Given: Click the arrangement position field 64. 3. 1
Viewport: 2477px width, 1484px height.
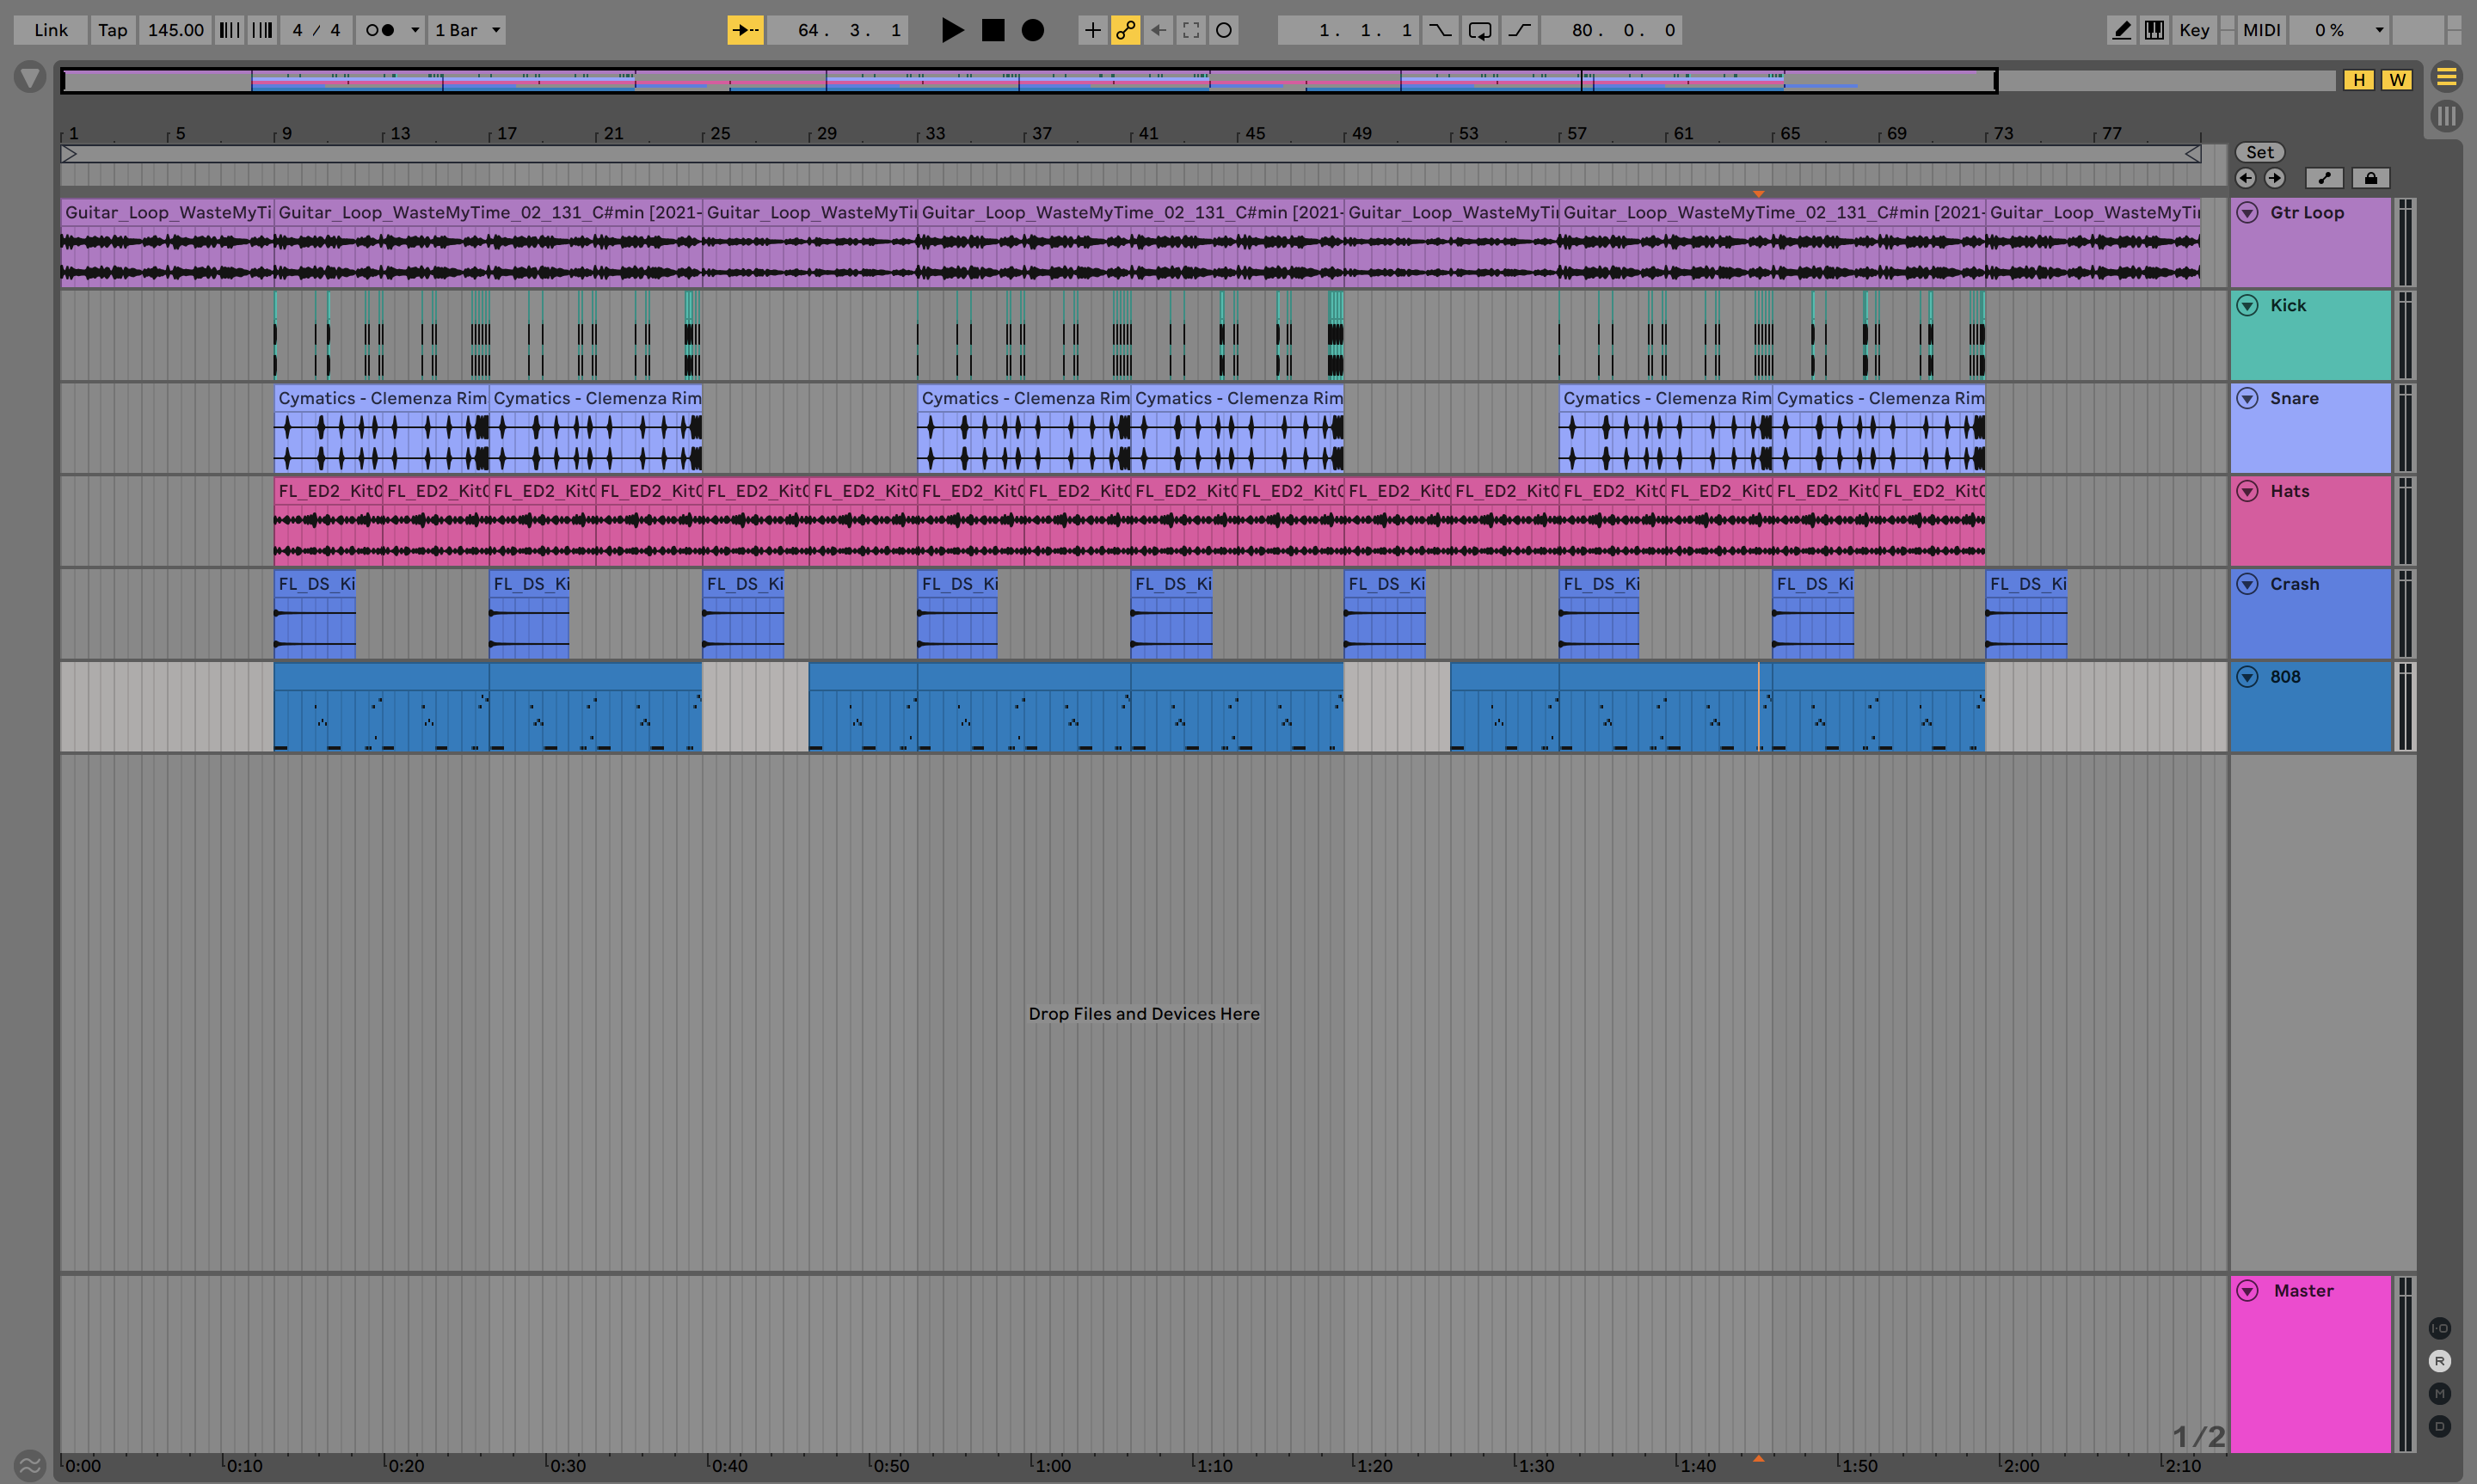Looking at the screenshot, I should [838, 30].
